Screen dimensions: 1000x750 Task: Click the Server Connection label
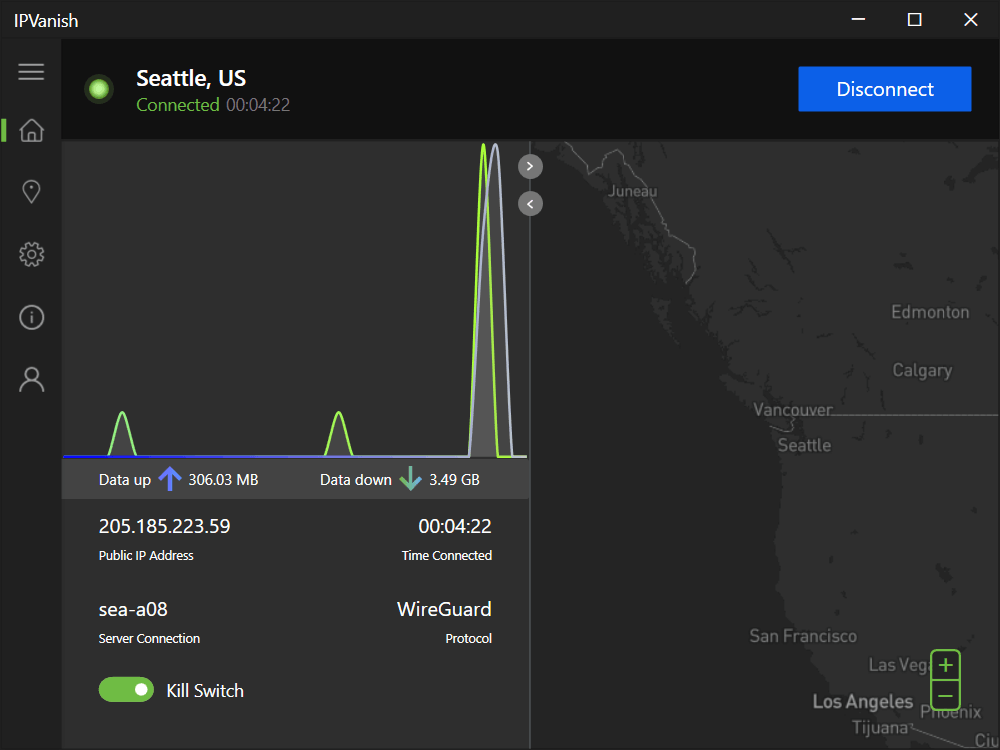(x=149, y=638)
